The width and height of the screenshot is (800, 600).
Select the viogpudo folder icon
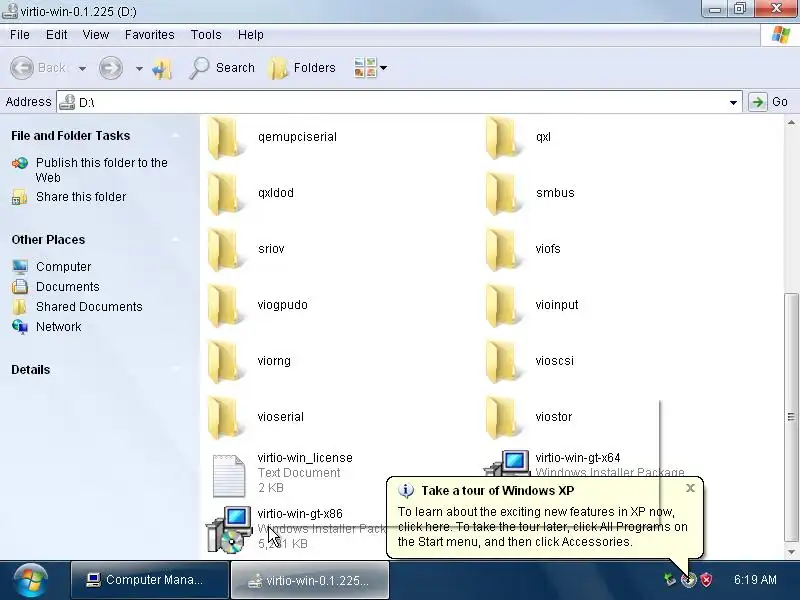tap(224, 306)
